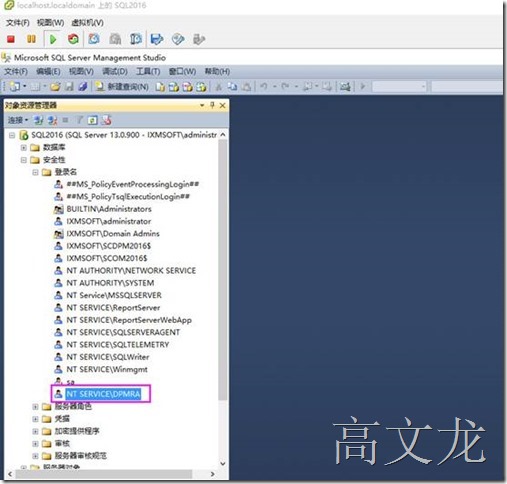Click the last icon in Object Explorer toolbar
Screen dimensions: 507x484
pos(107,120)
